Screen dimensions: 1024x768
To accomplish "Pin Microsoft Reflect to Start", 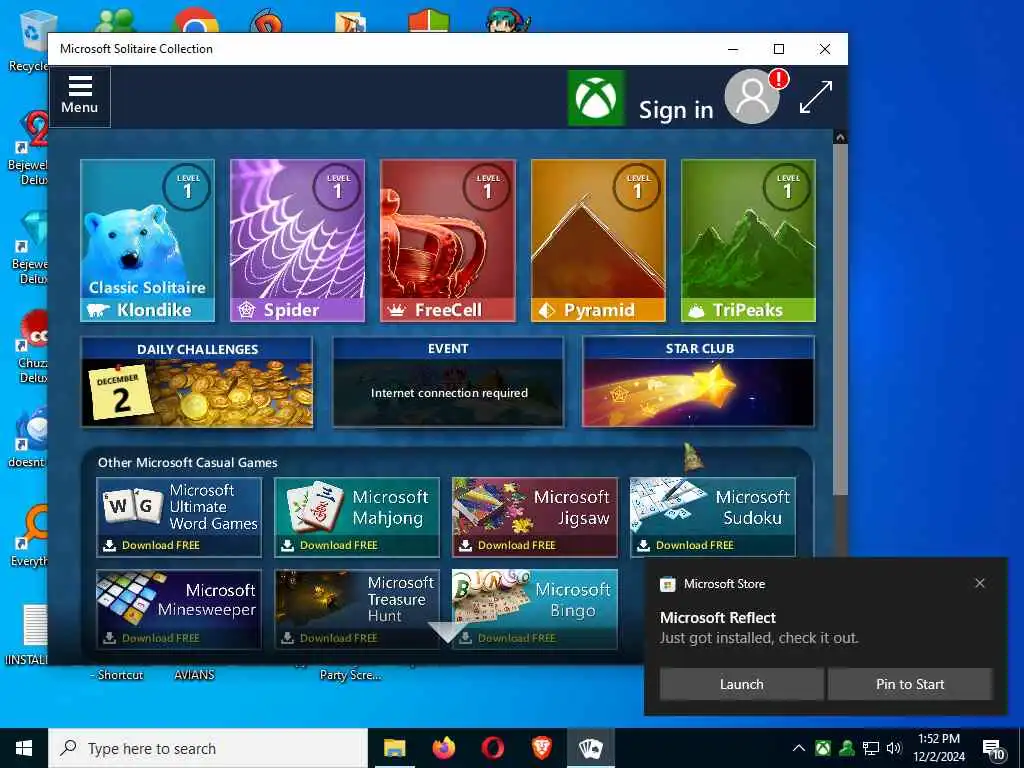I will (x=910, y=684).
